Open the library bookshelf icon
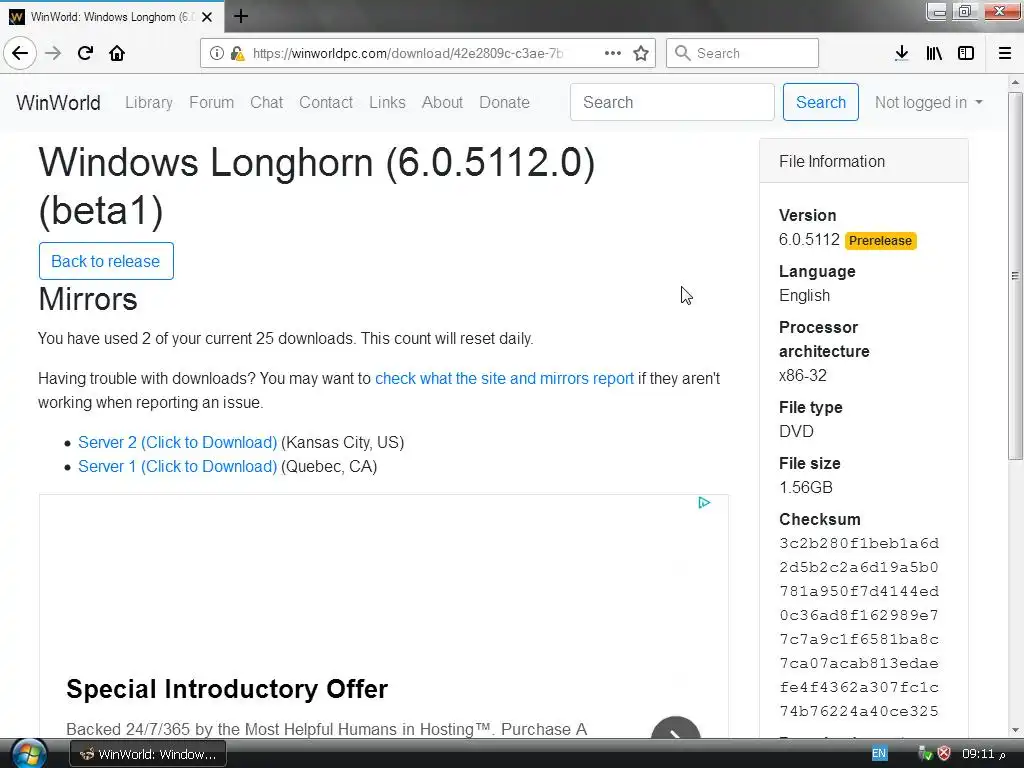The height and width of the screenshot is (768, 1024). pos(934,53)
